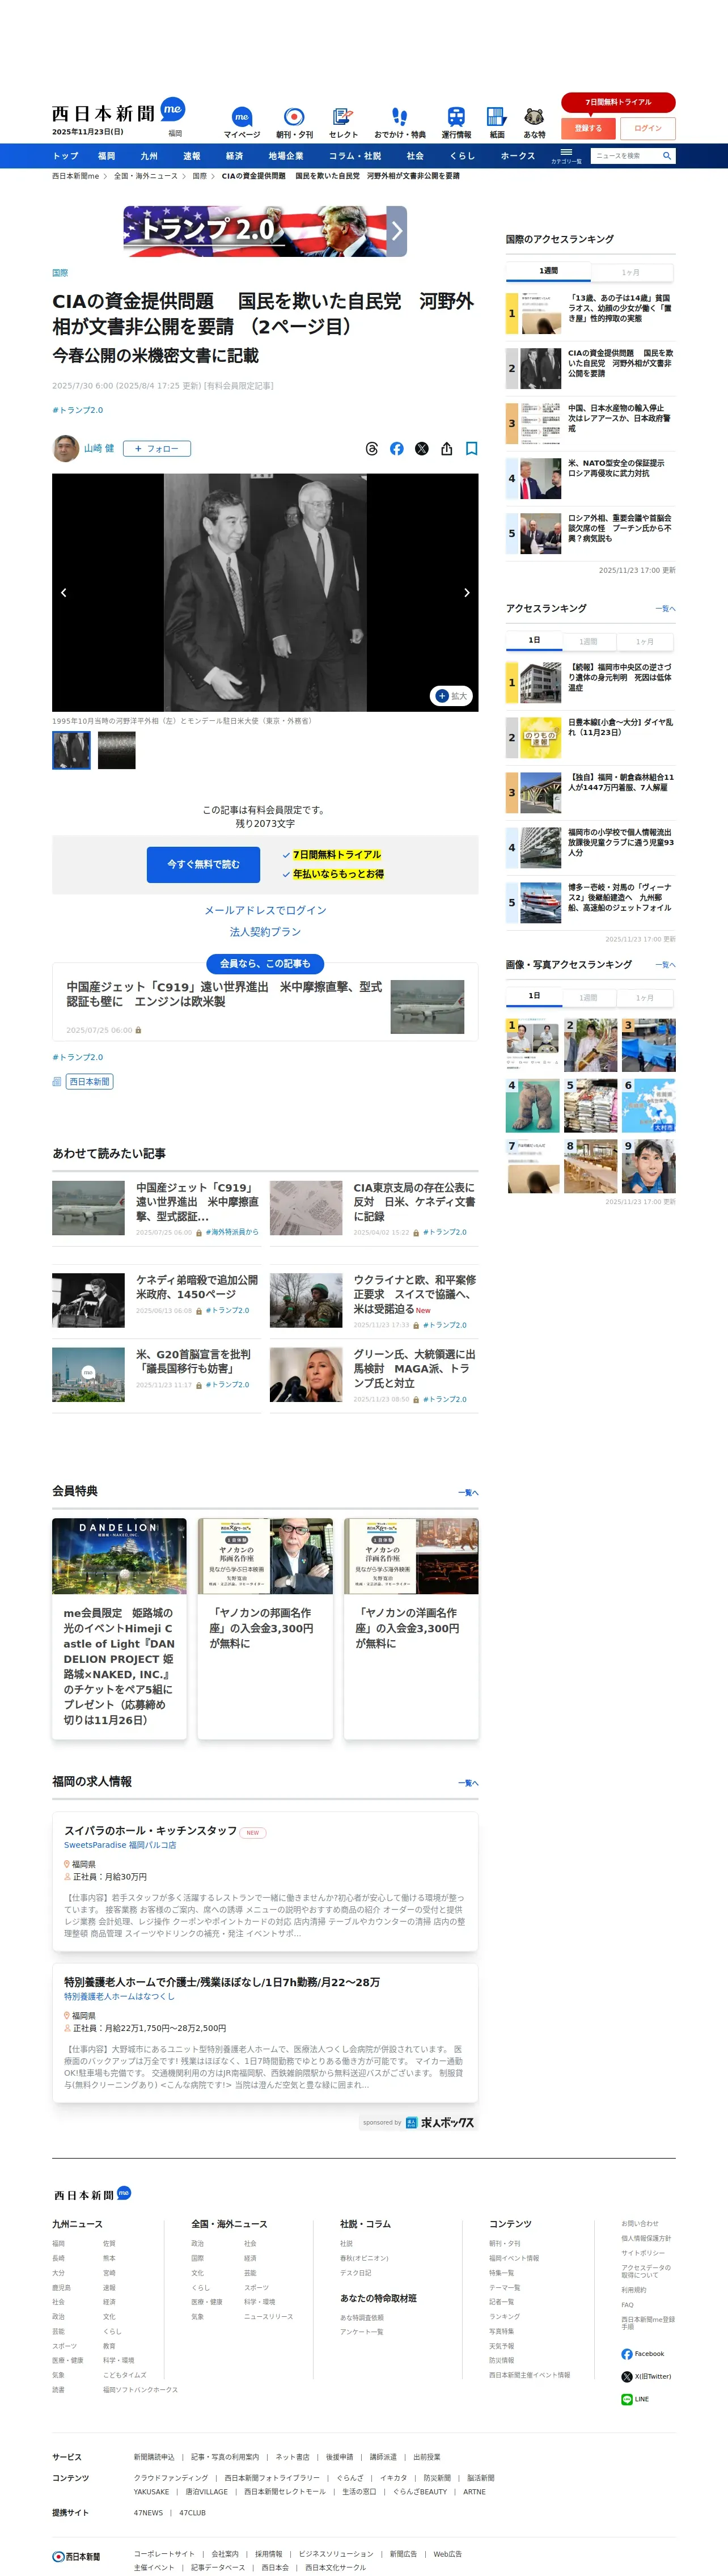Open photo ranking 一覧へ link
Screen dimensions: 728x2576
(665, 965)
